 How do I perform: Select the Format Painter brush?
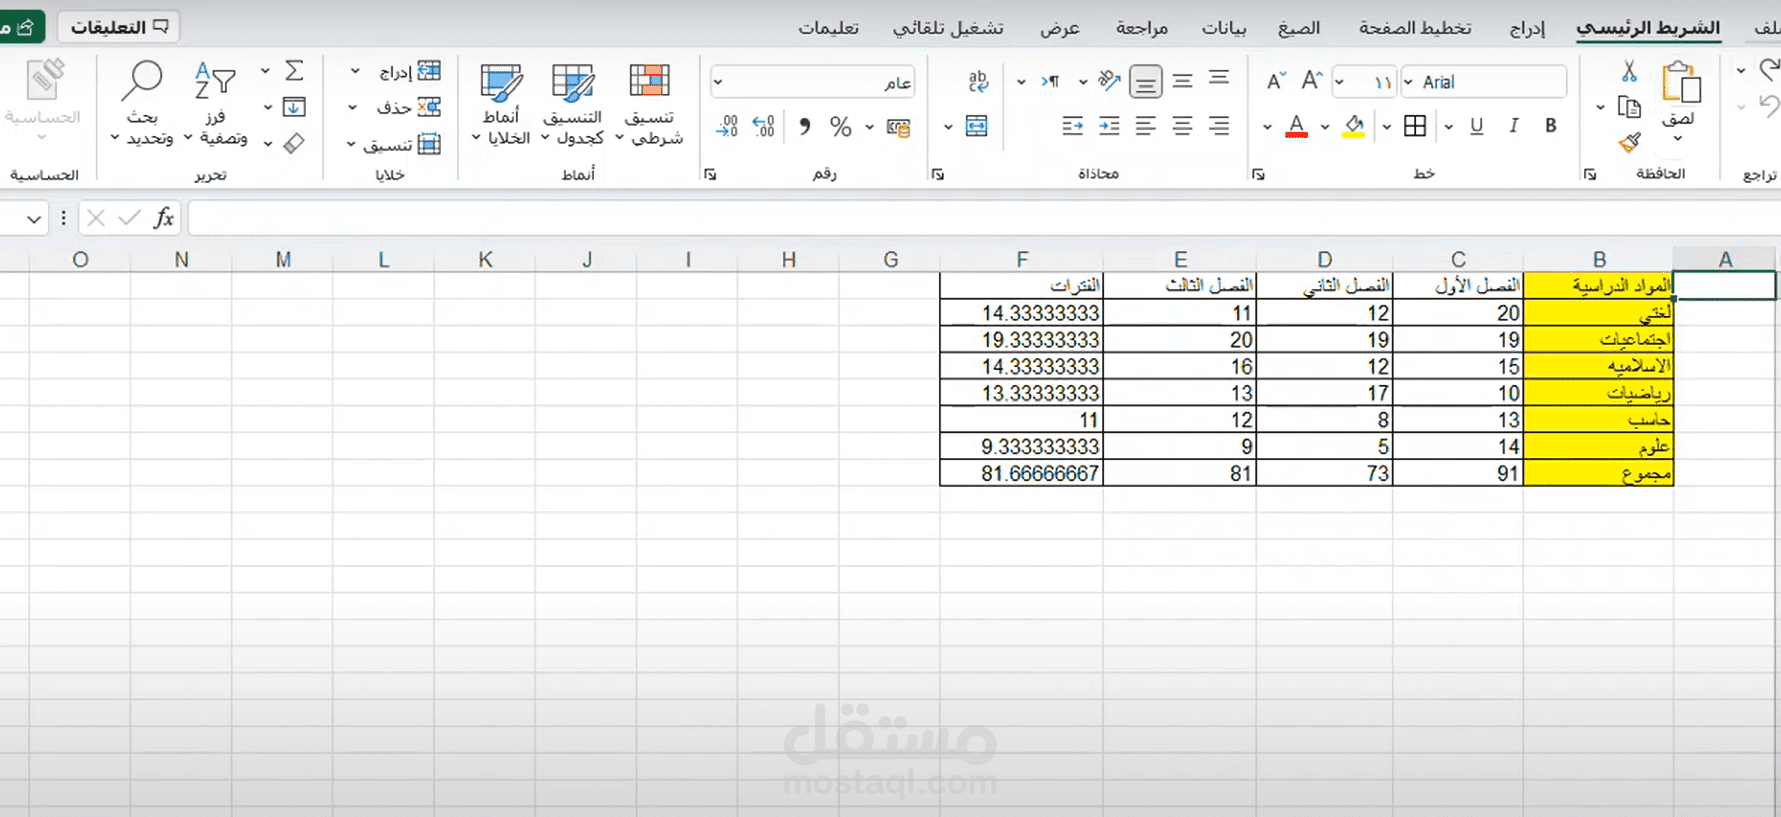click(x=1629, y=142)
